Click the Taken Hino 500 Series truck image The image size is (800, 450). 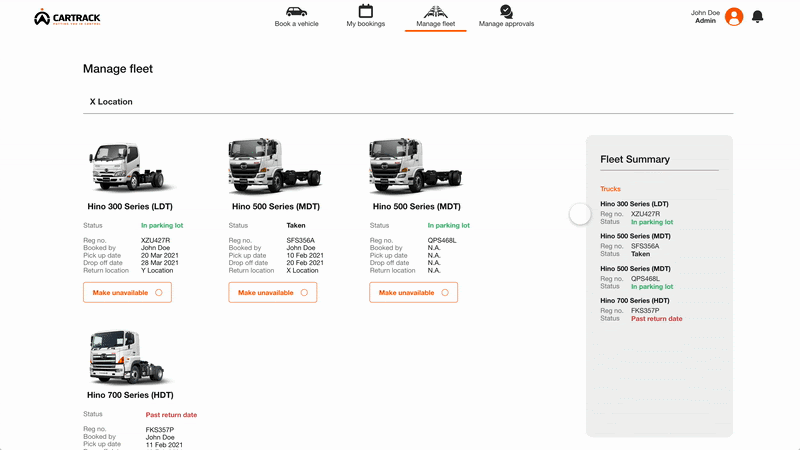pyautogui.click(x=274, y=166)
